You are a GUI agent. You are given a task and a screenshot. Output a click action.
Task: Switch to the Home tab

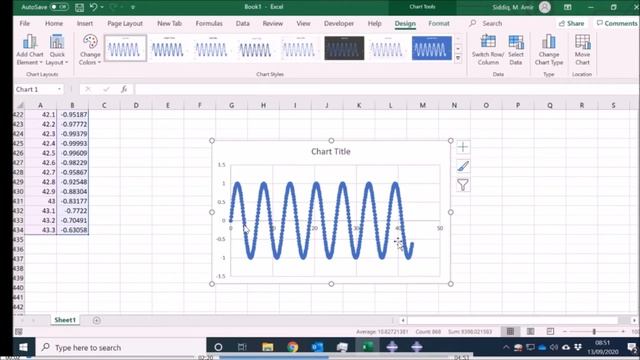tap(54, 23)
